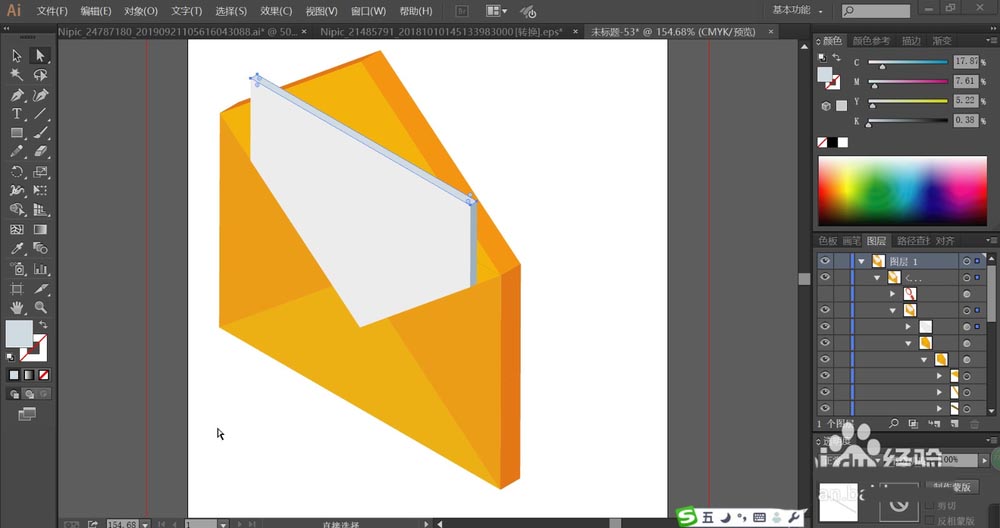Open the Layers panel options menu
The height and width of the screenshot is (528, 1000).
992,240
